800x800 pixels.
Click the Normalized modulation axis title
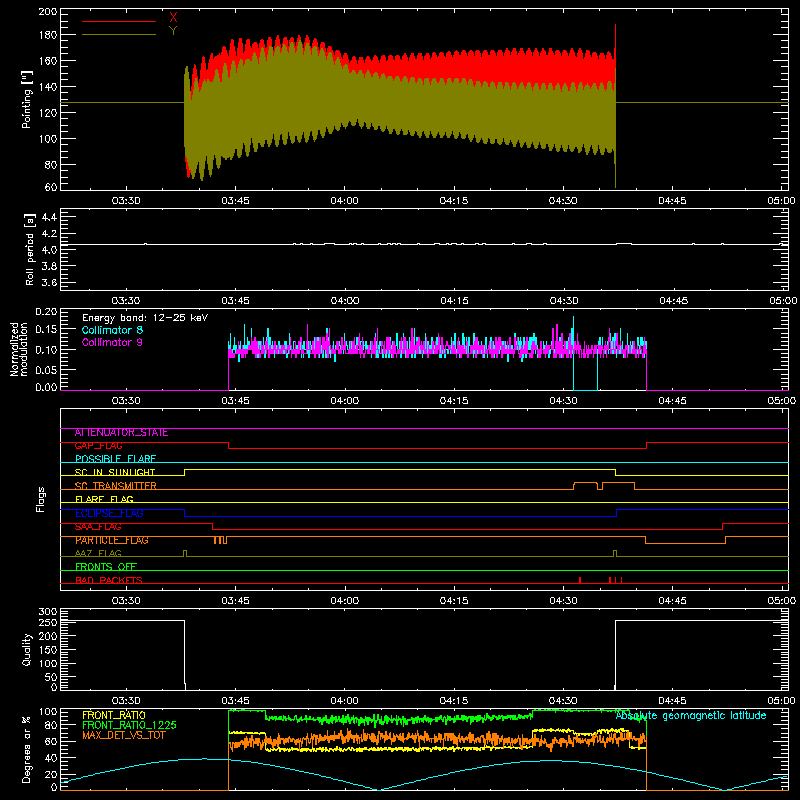[x=19, y=349]
